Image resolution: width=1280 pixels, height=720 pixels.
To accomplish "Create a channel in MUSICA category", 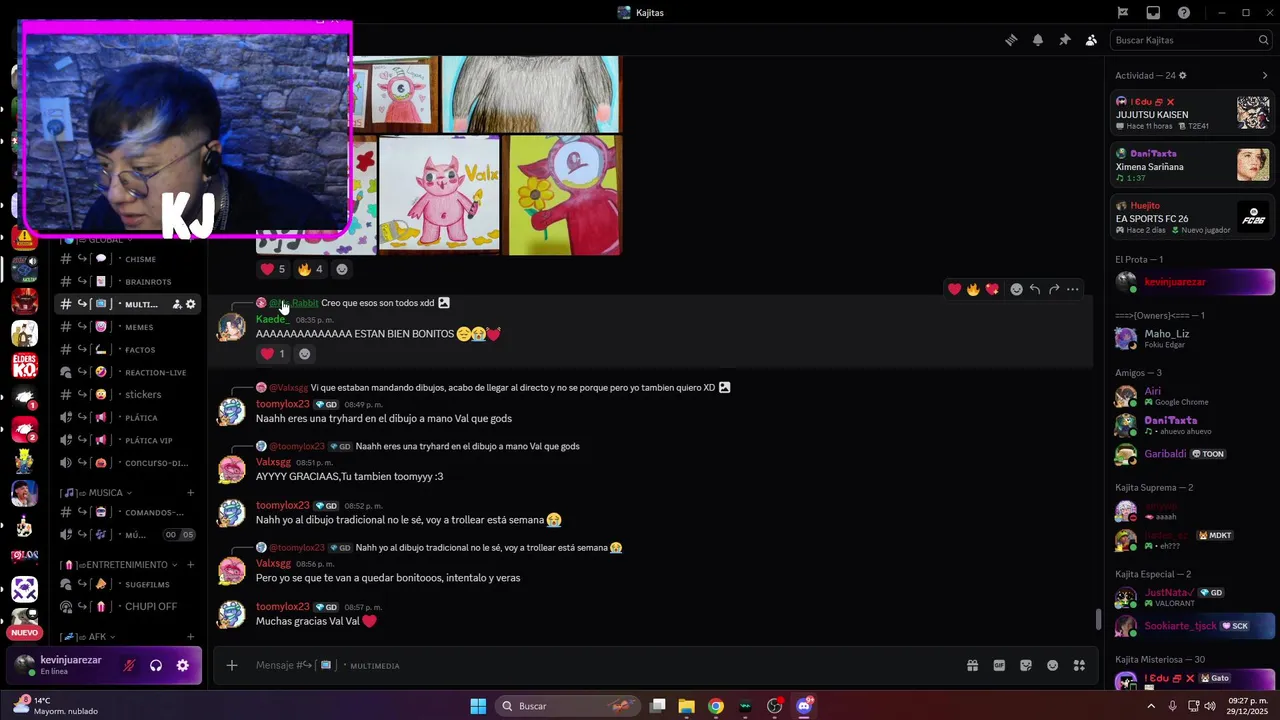I will coord(190,493).
